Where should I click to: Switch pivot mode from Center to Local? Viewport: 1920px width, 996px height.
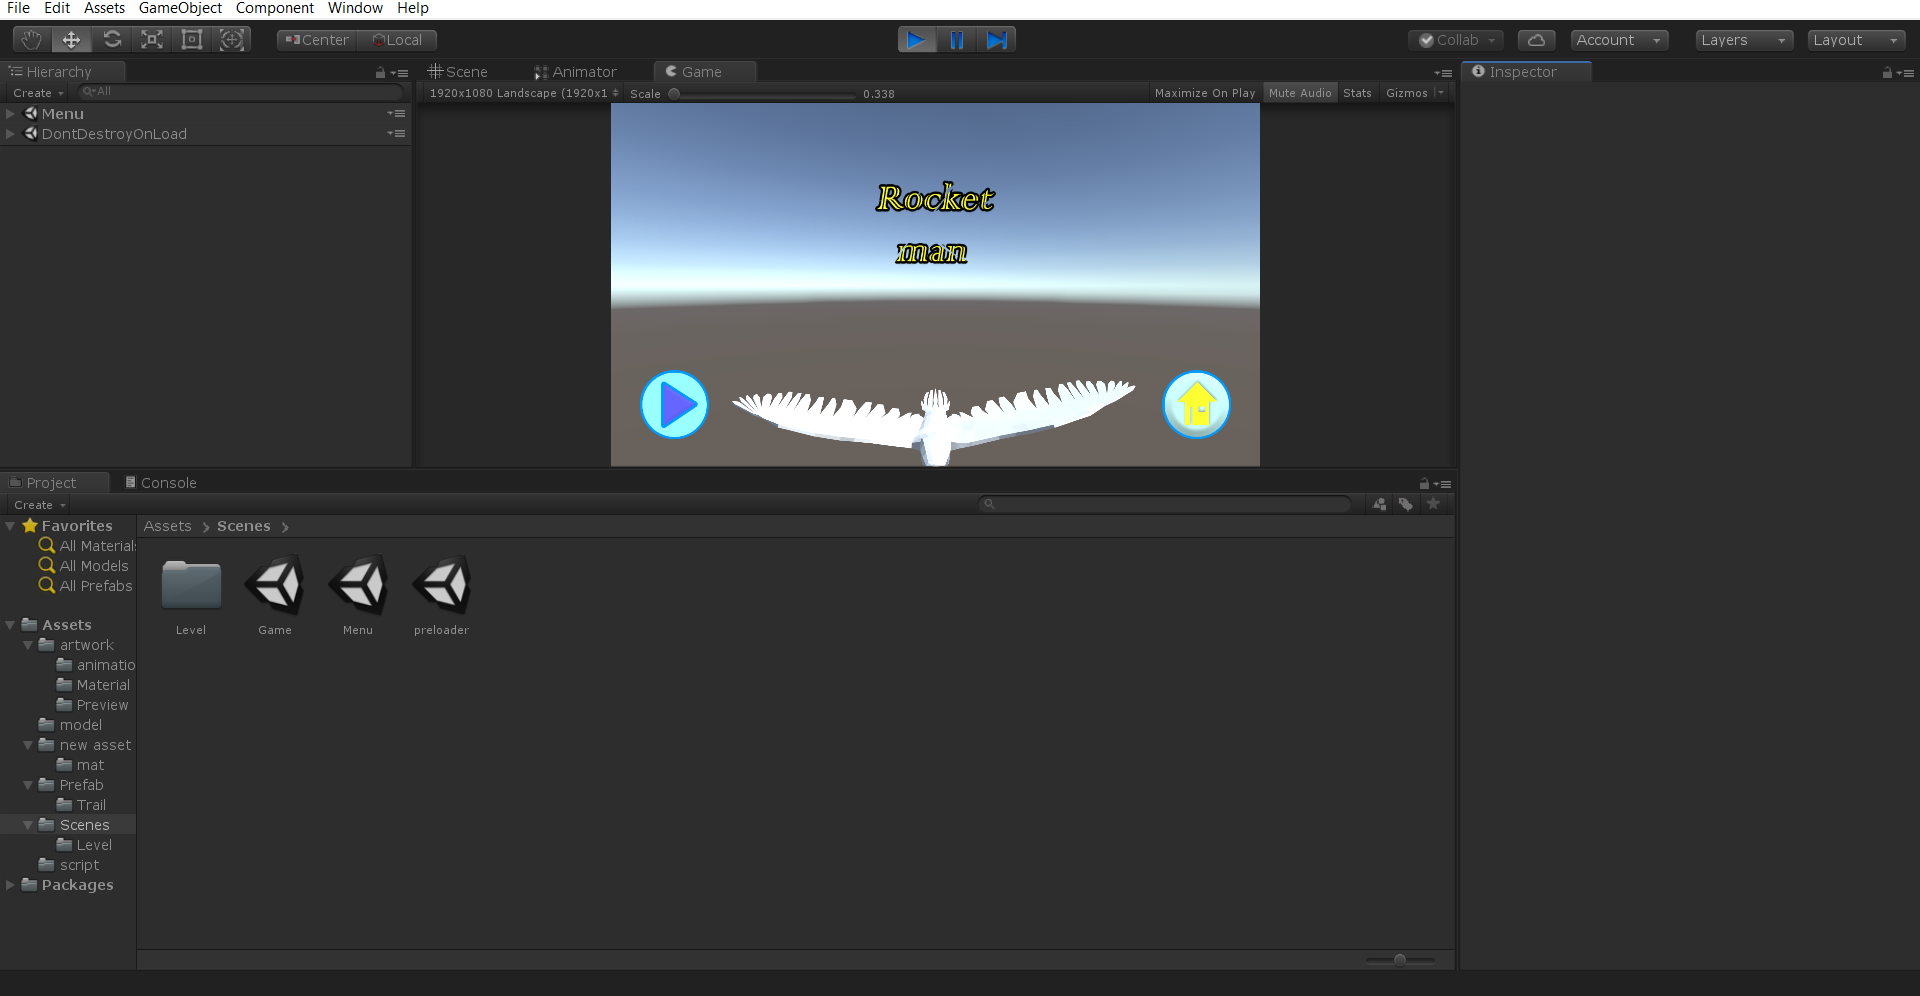(x=397, y=40)
